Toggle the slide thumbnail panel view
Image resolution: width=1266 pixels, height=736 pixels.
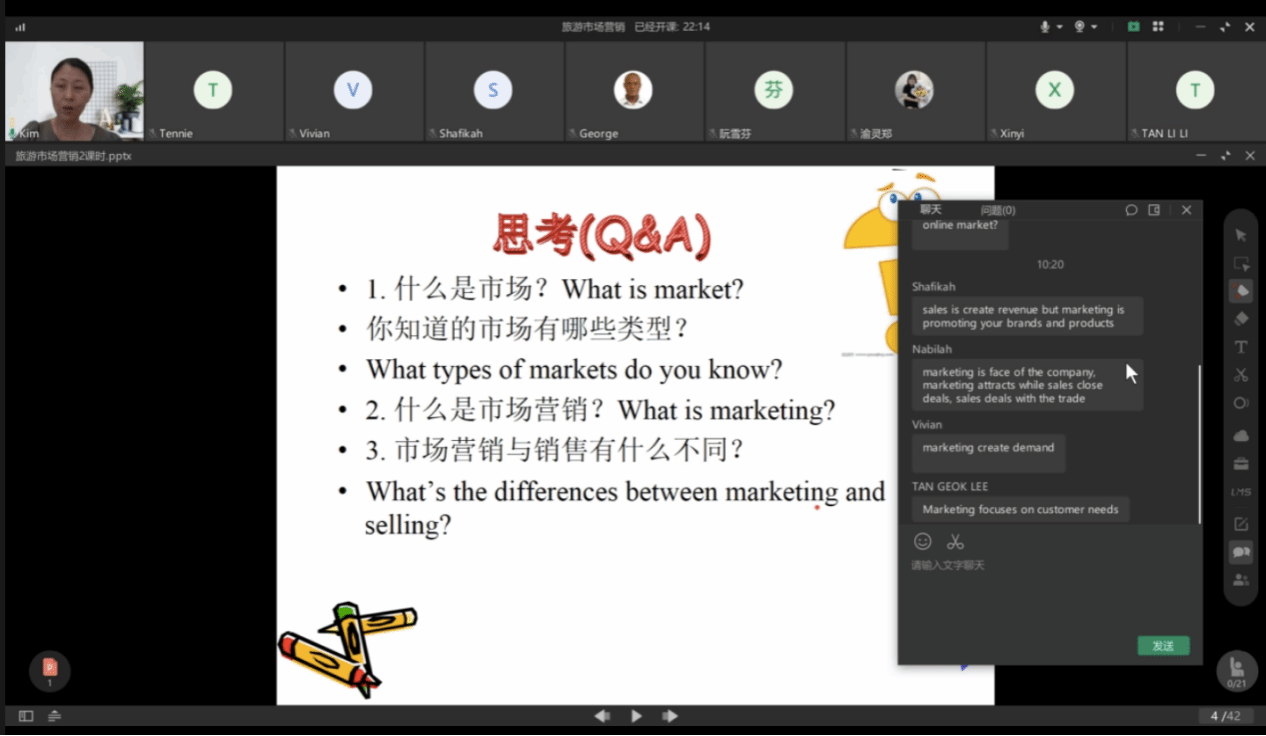pos(26,716)
